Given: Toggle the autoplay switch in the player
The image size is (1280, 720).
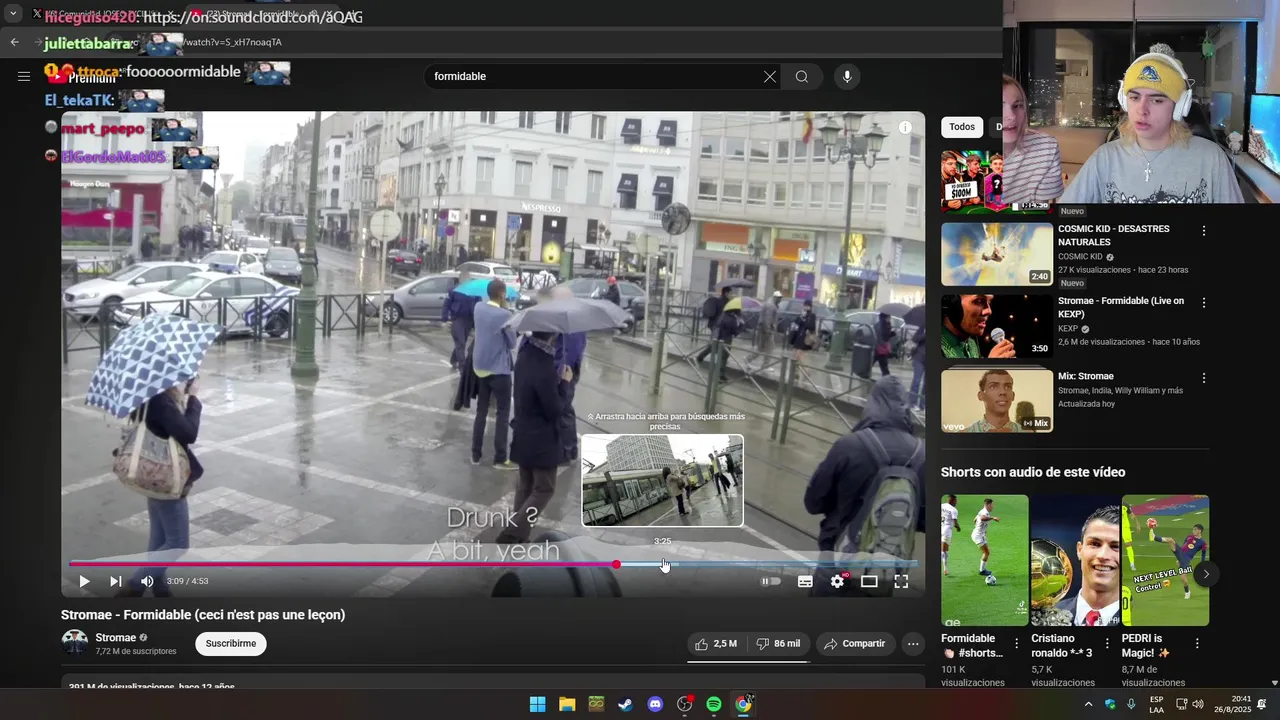Looking at the screenshot, I should tap(770, 581).
